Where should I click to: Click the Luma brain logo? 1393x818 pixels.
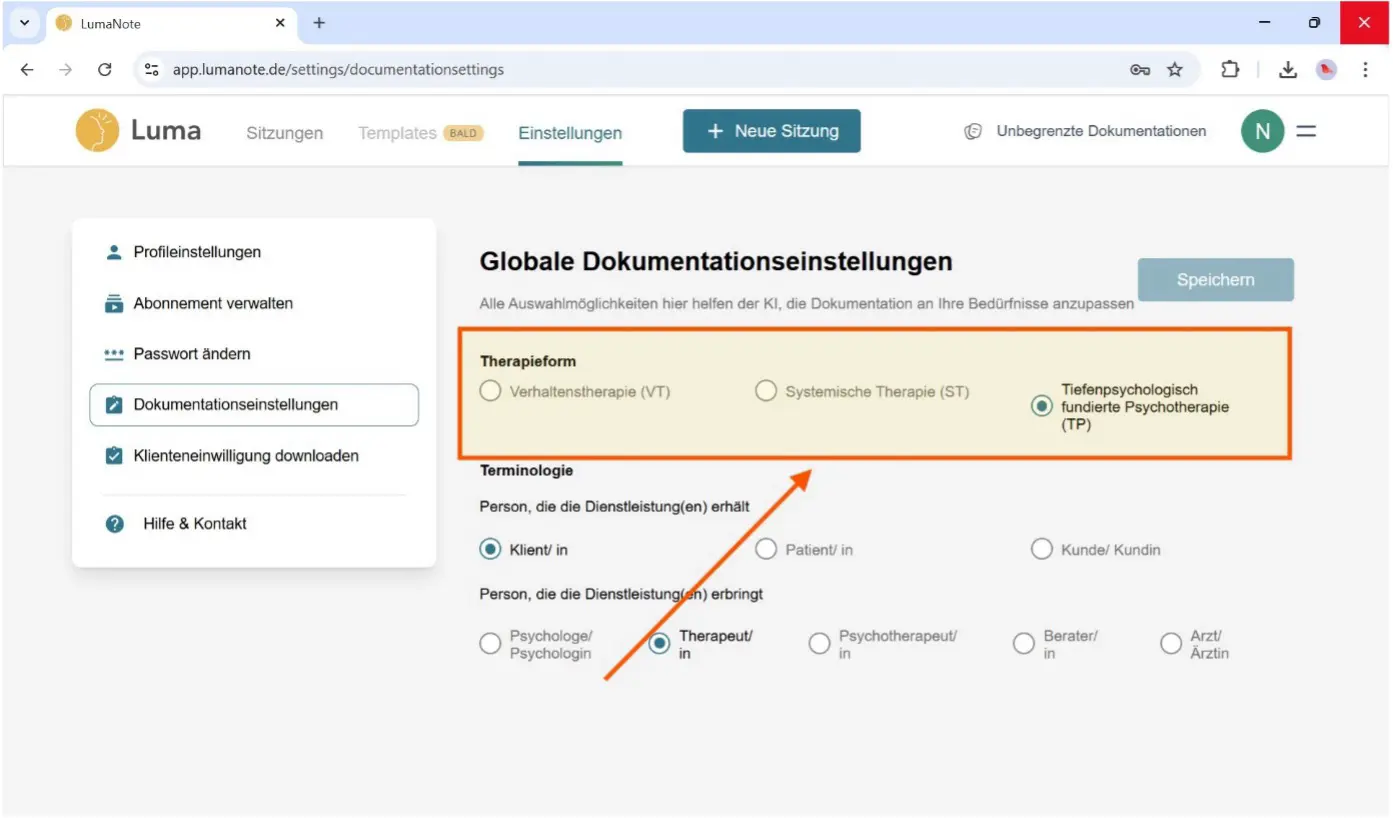pos(96,130)
